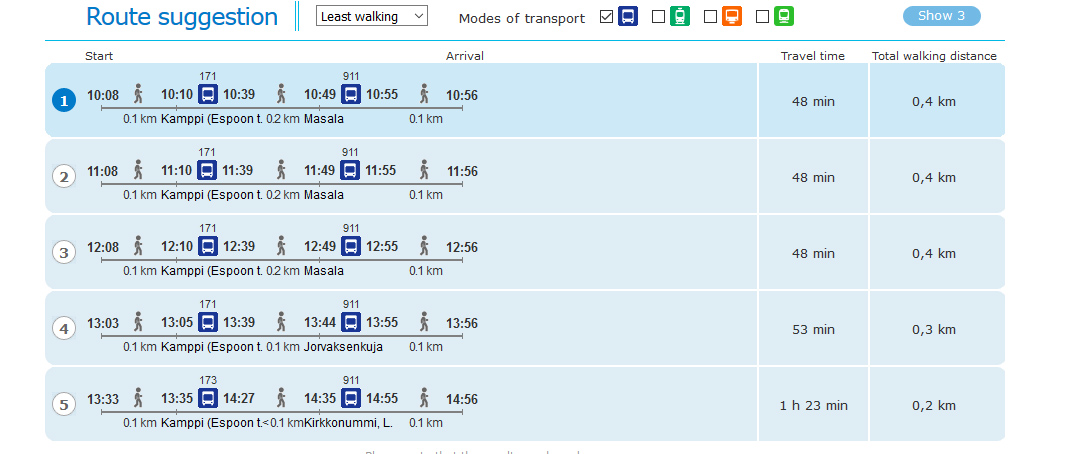Select route number 2 badge
This screenshot has width=1072, height=454.
tap(64, 177)
